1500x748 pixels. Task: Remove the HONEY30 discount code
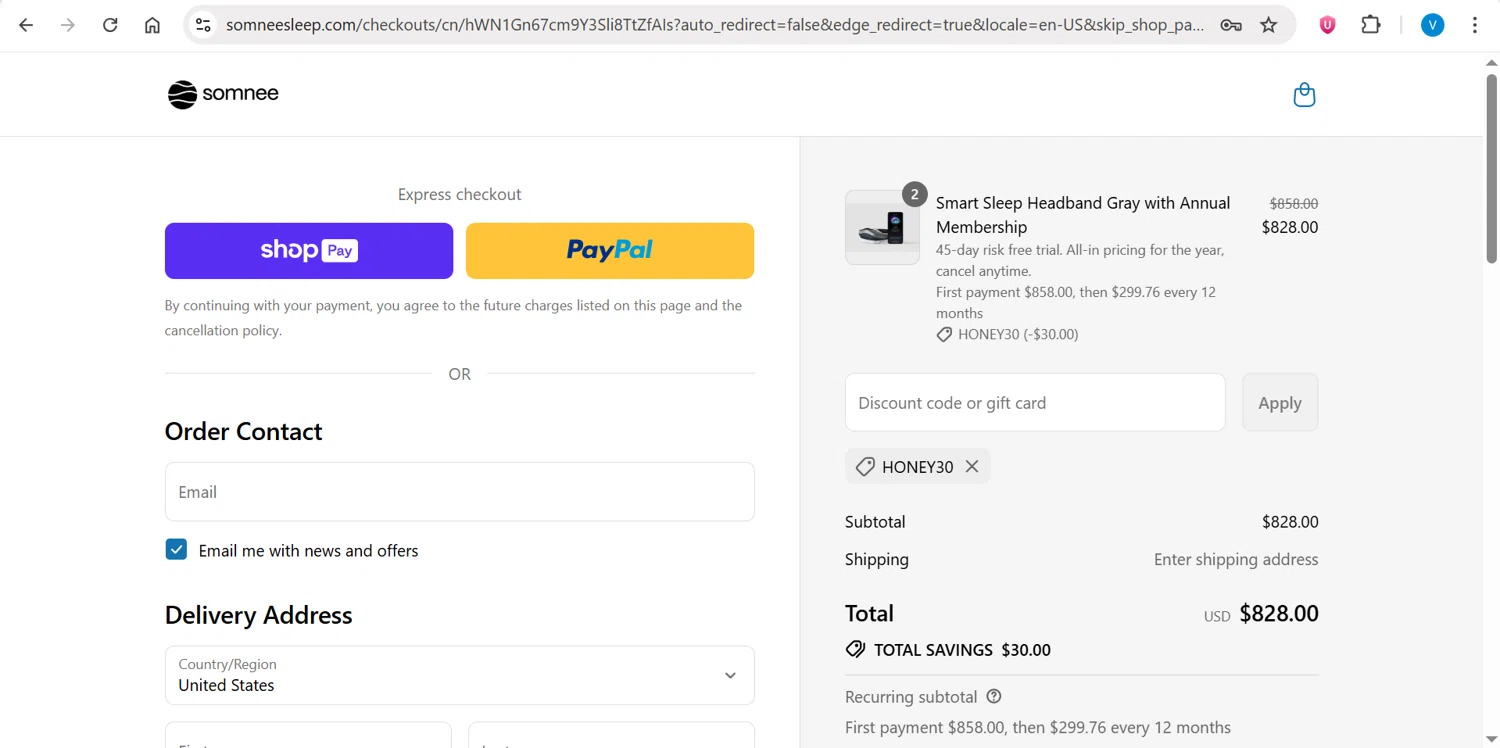tap(972, 466)
